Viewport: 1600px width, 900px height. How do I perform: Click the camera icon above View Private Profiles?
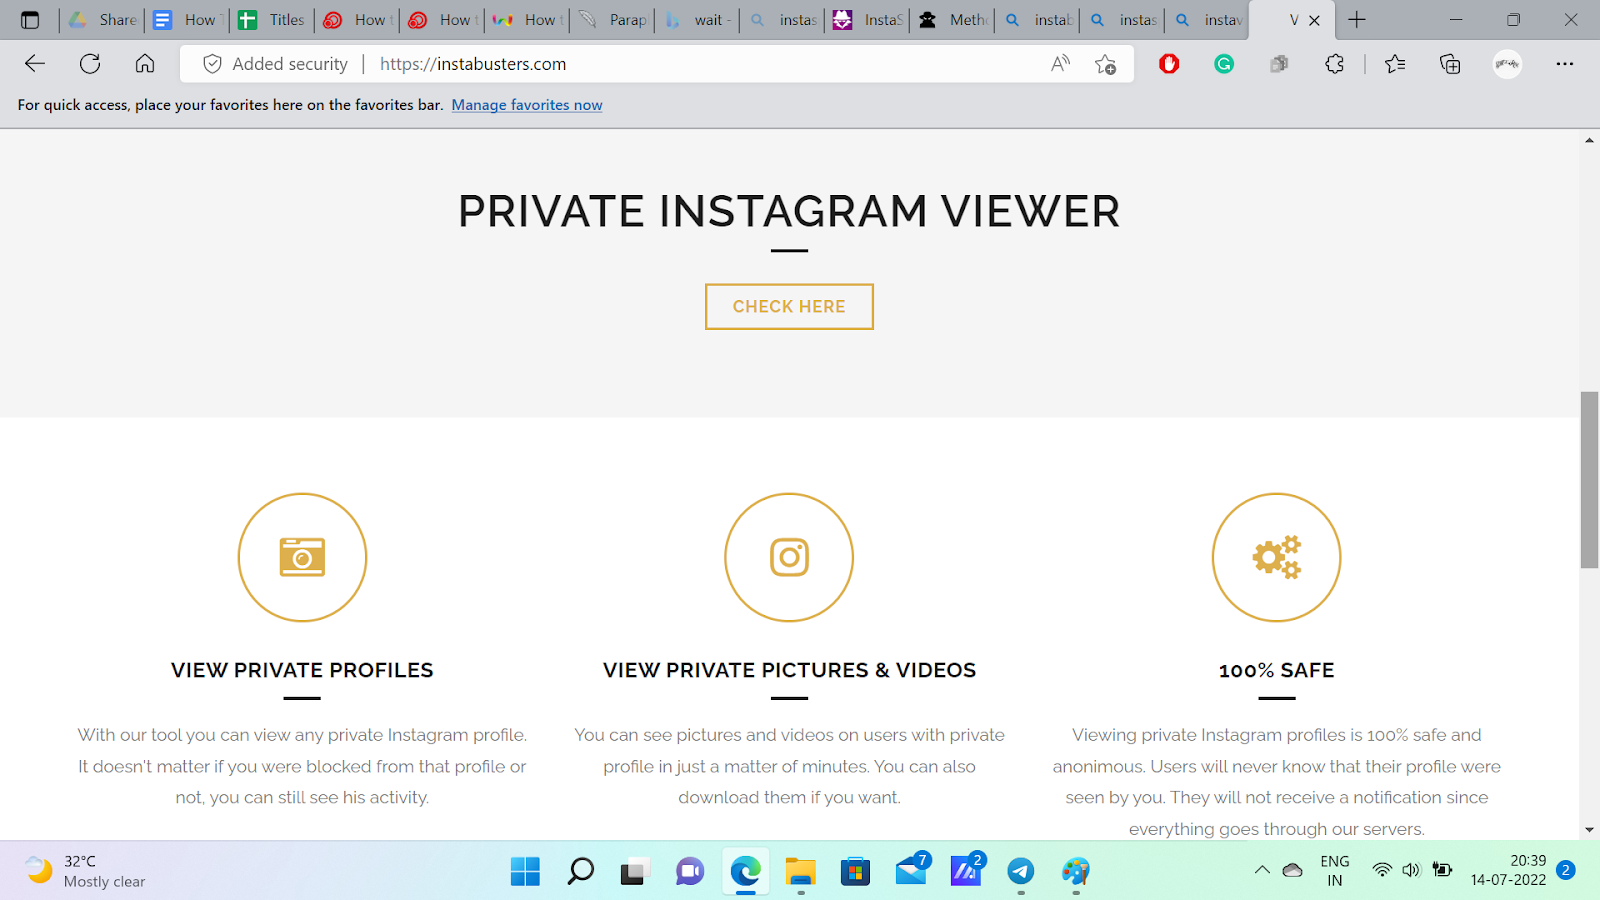pyautogui.click(x=302, y=557)
